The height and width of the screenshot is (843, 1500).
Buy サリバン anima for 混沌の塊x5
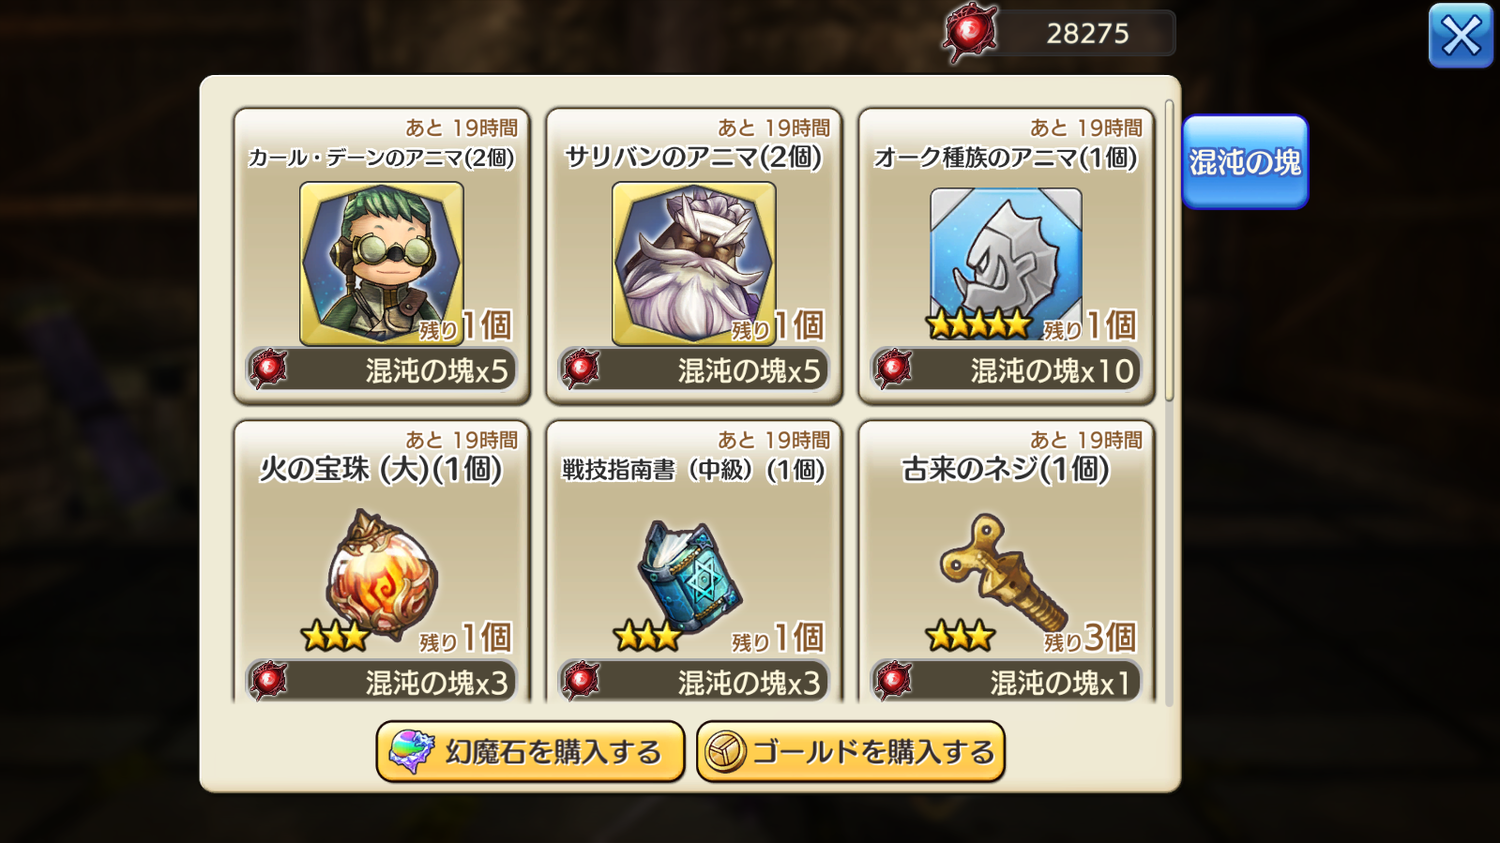tap(694, 370)
